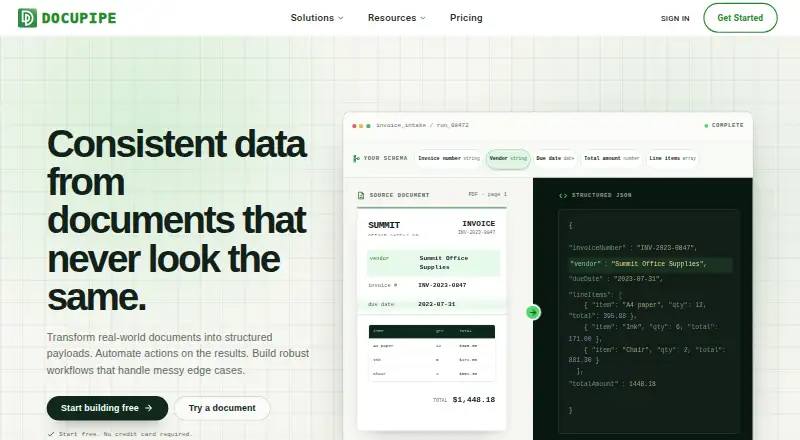800x440 pixels.
Task: Click the Try a document button
Action: pos(222,408)
